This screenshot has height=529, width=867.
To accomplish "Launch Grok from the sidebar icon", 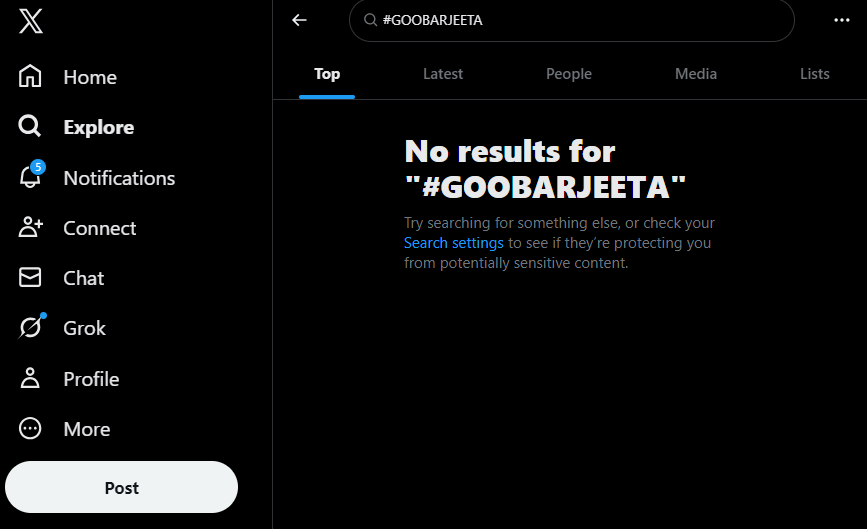I will pyautogui.click(x=31, y=328).
